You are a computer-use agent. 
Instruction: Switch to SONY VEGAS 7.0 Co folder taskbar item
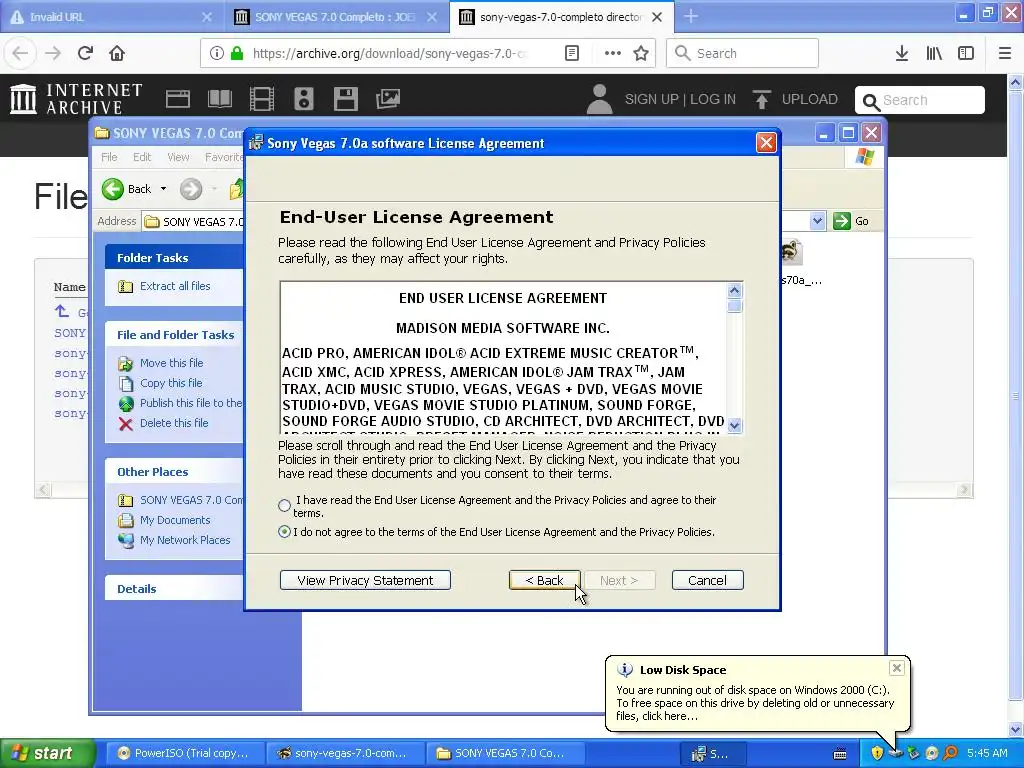tap(503, 753)
